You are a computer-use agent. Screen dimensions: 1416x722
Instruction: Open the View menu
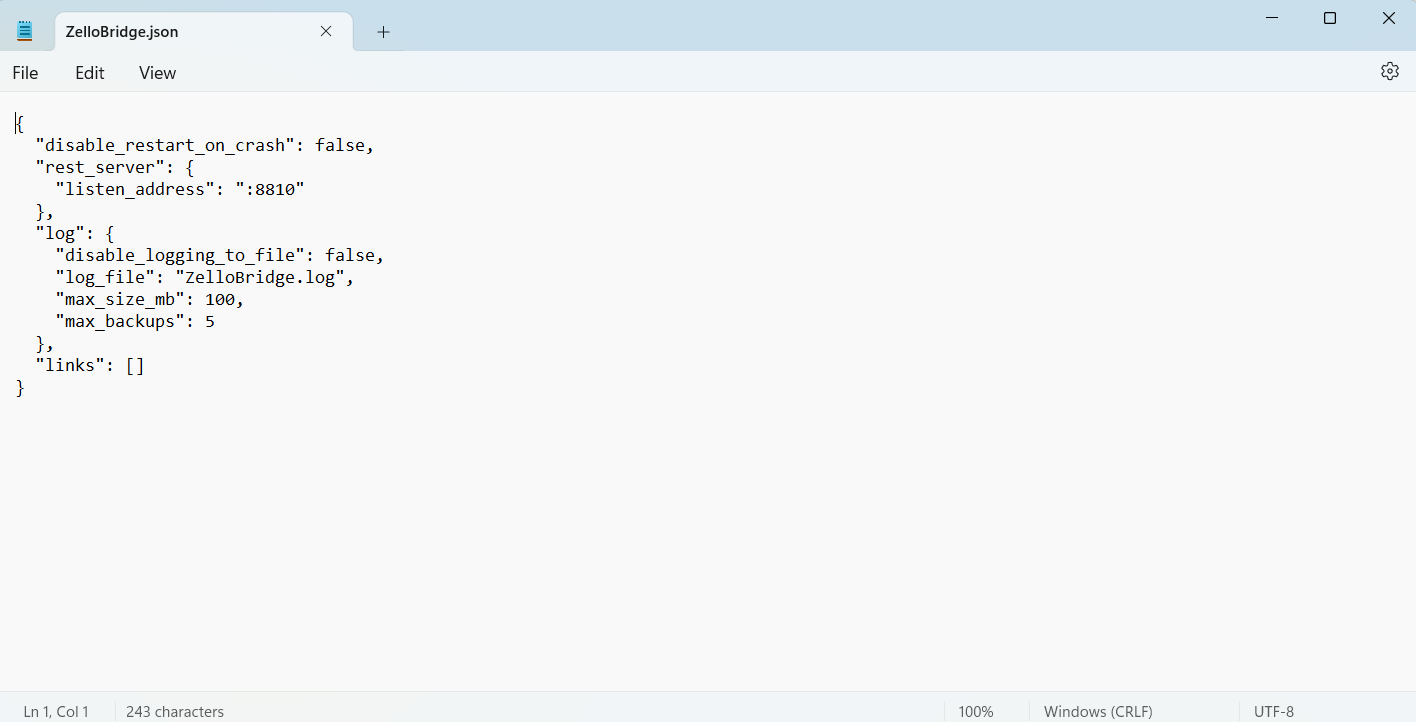tap(157, 73)
